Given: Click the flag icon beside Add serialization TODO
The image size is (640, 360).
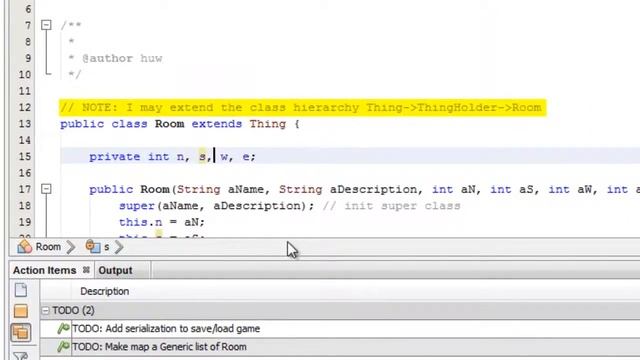Looking at the screenshot, I should (x=63, y=328).
